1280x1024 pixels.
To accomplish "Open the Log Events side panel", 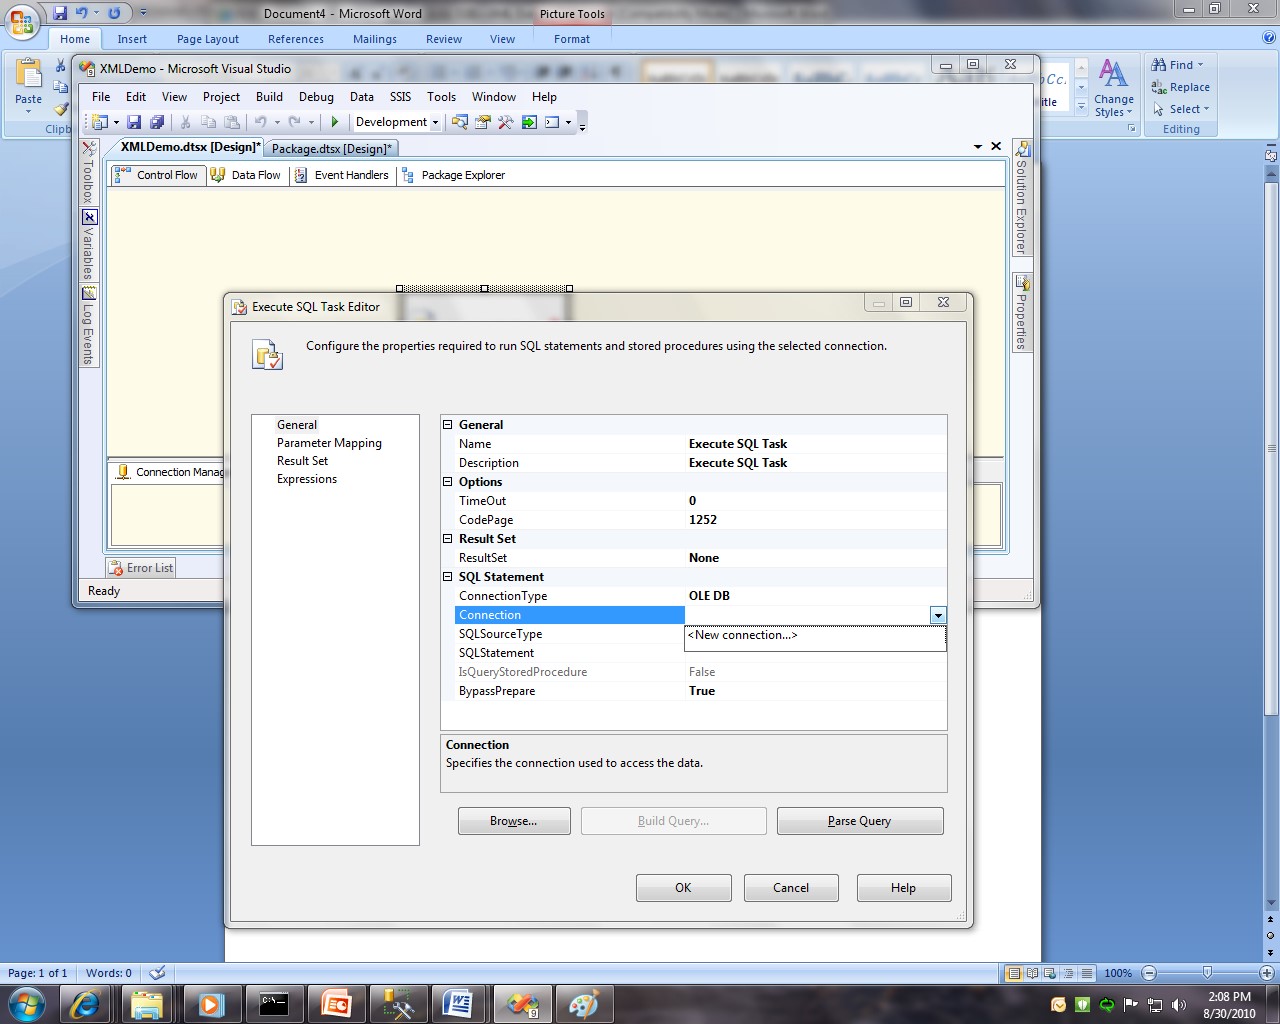I will [89, 326].
